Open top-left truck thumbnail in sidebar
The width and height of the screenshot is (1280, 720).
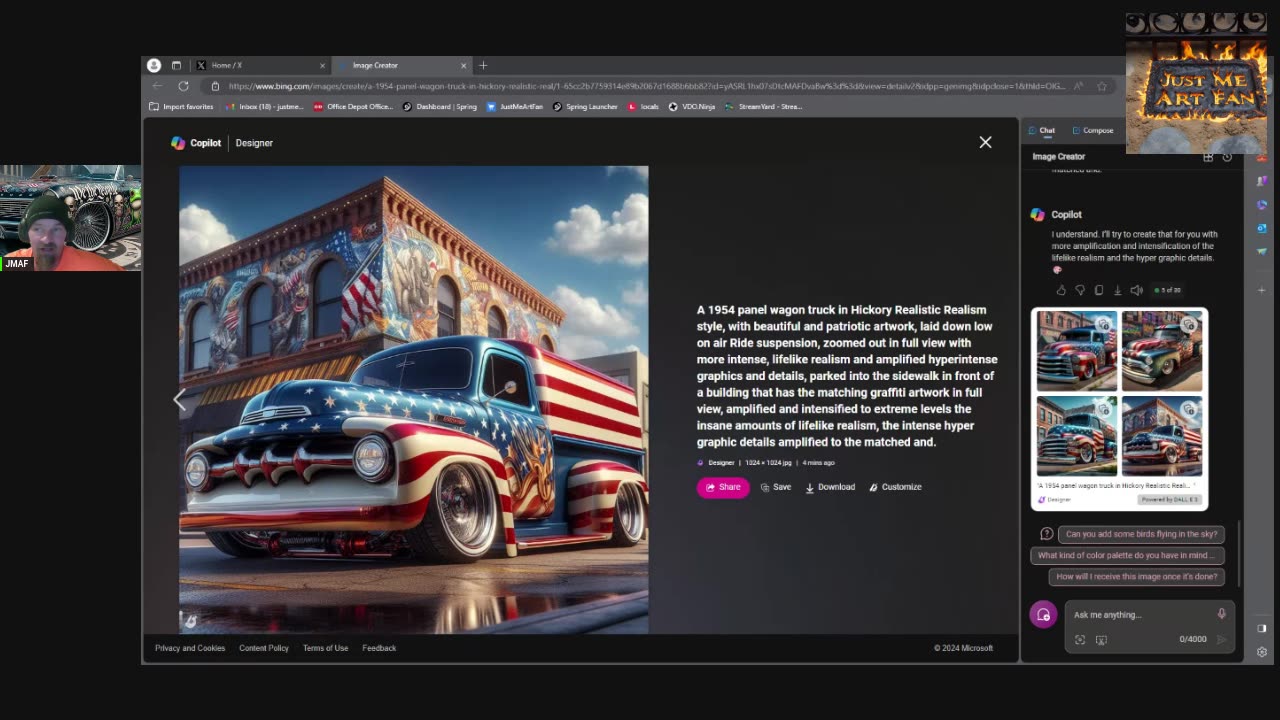pyautogui.click(x=1077, y=350)
